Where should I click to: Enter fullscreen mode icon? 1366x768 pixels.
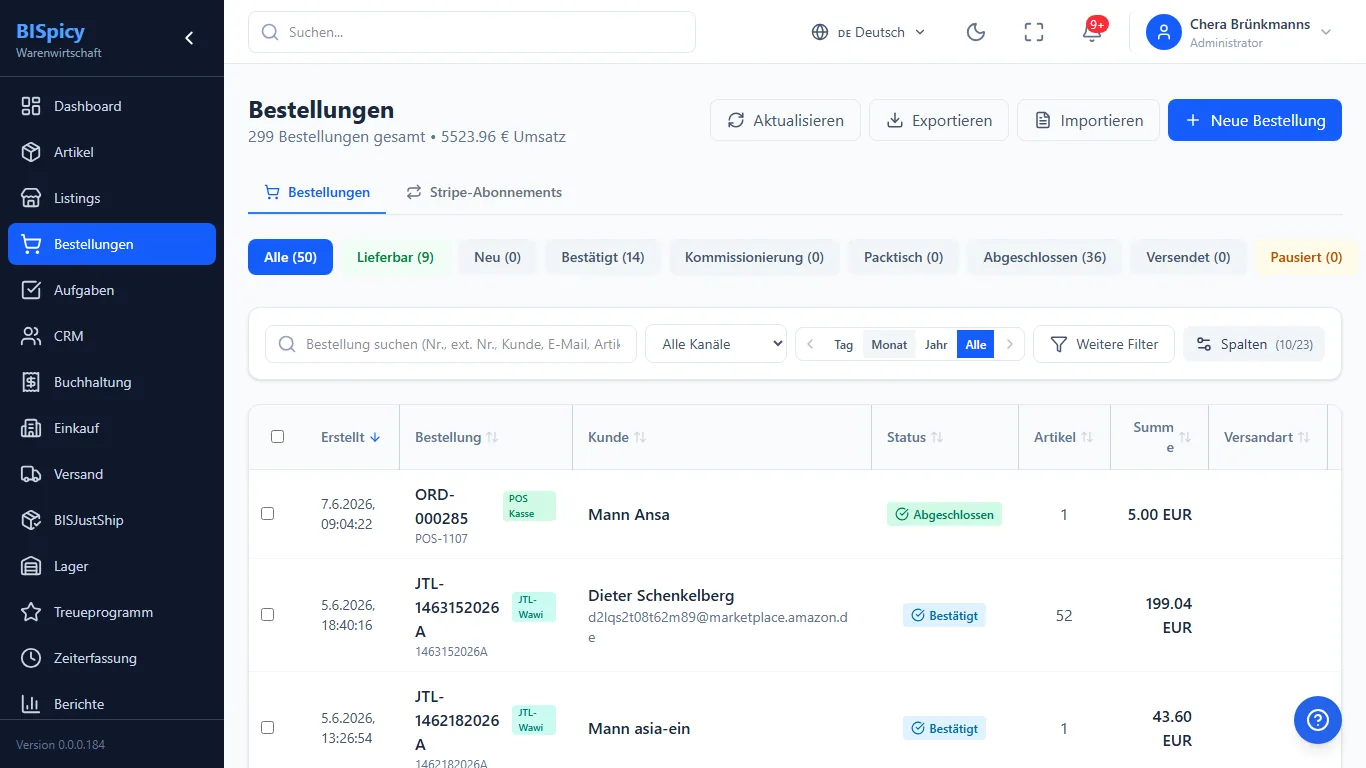coord(1034,32)
